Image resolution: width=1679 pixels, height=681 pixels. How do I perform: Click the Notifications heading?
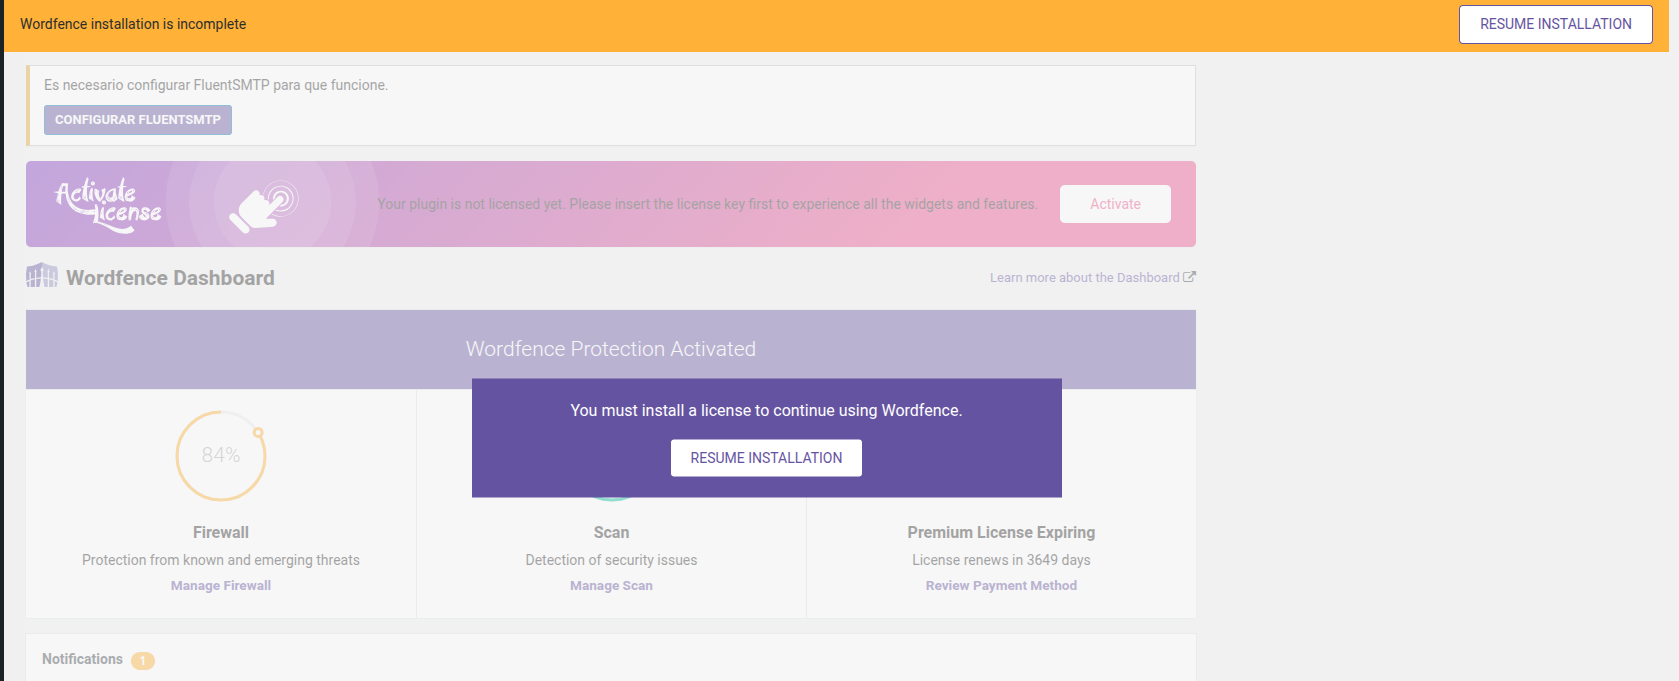coord(82,659)
